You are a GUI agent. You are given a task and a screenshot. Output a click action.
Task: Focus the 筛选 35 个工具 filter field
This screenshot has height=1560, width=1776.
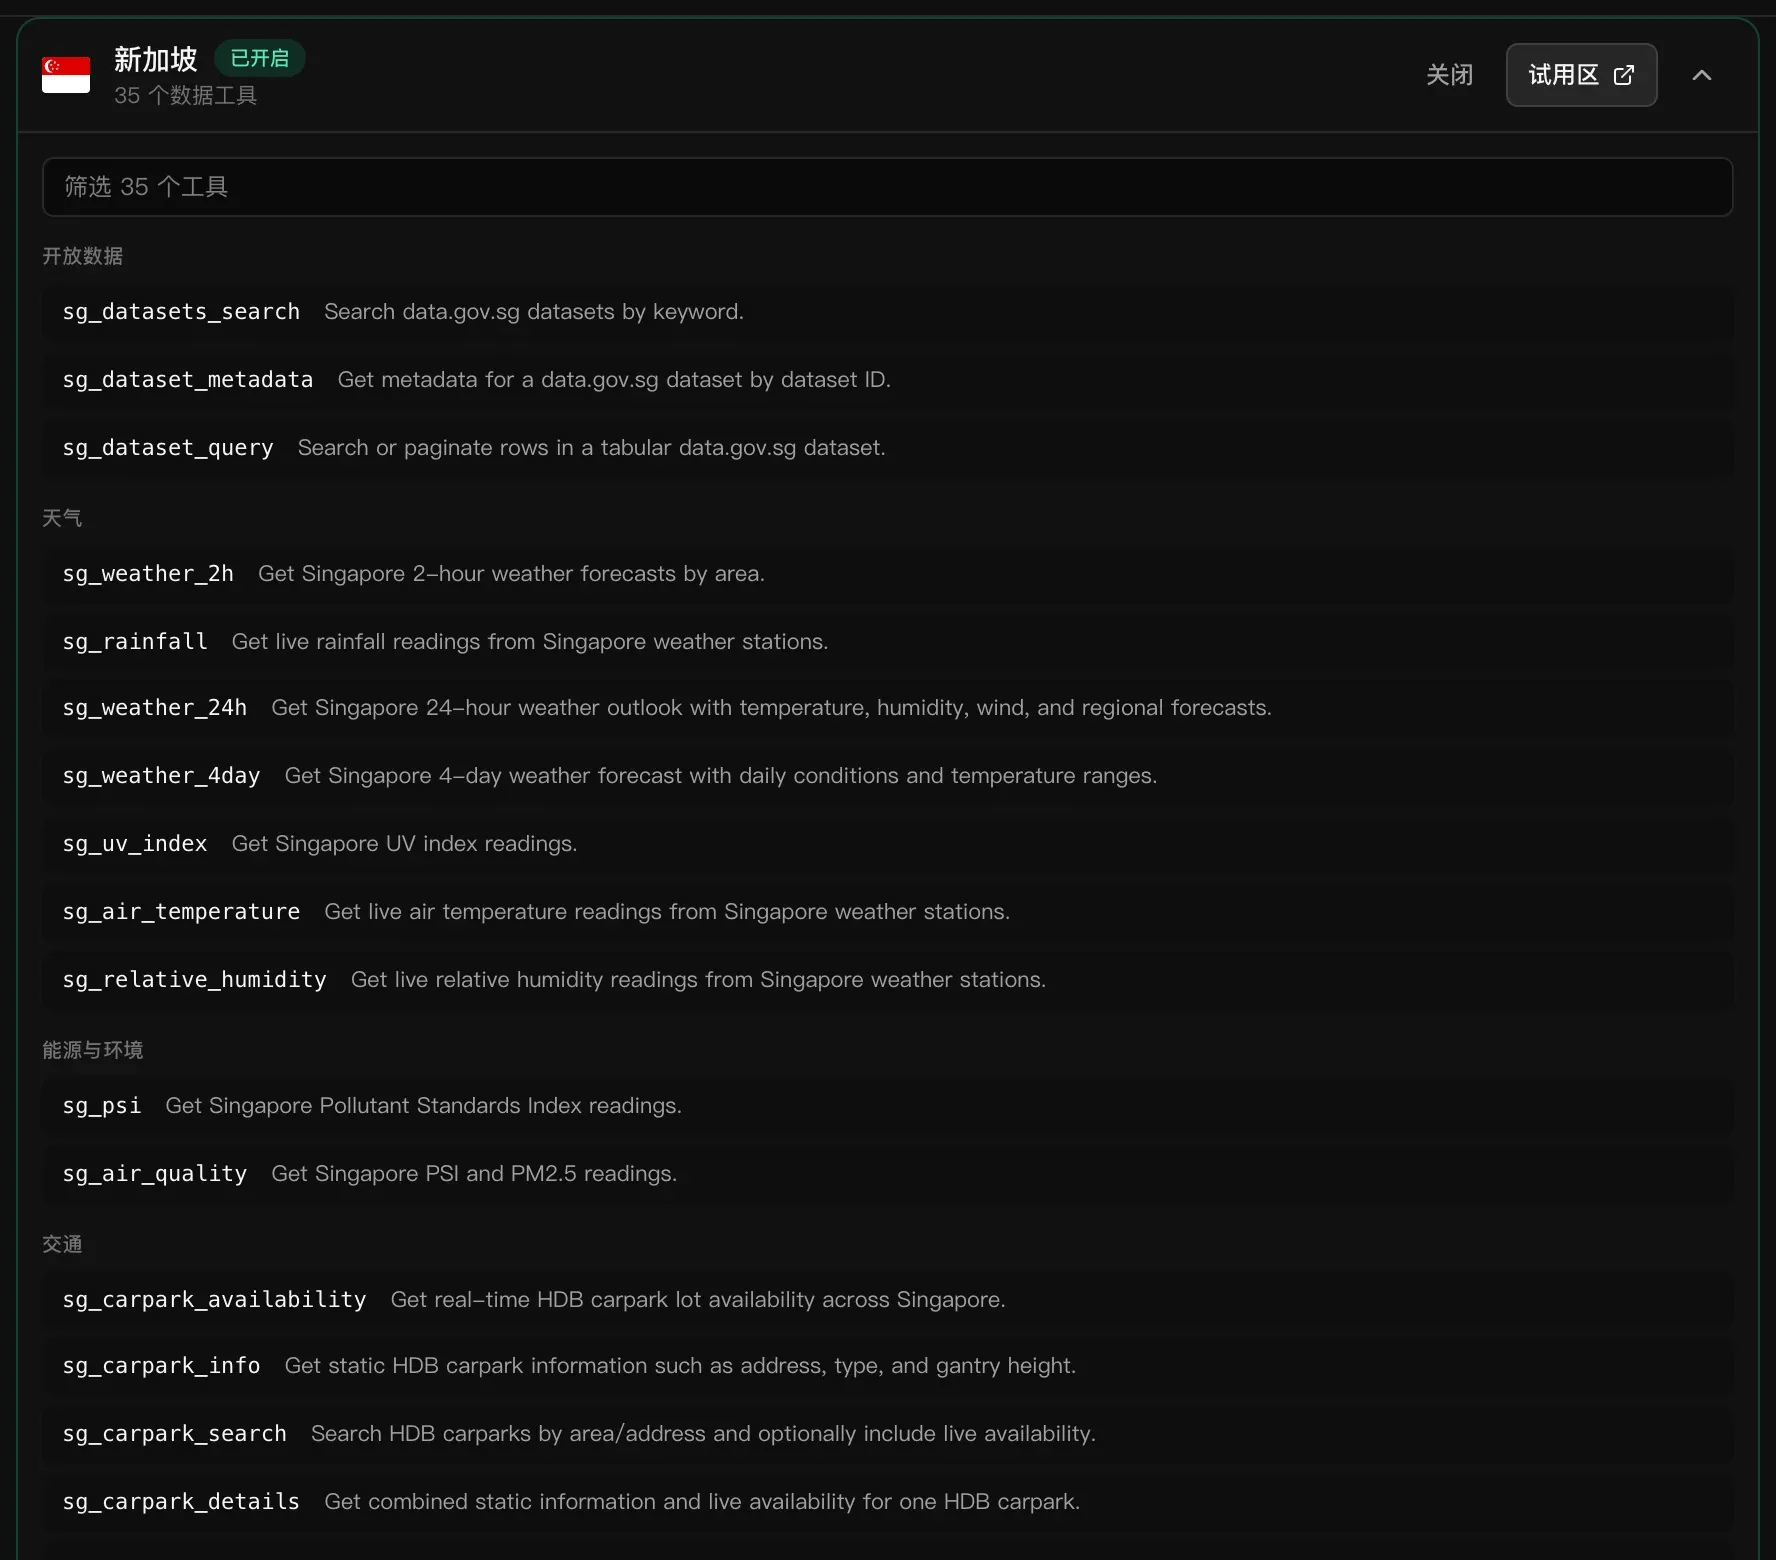pos(887,187)
